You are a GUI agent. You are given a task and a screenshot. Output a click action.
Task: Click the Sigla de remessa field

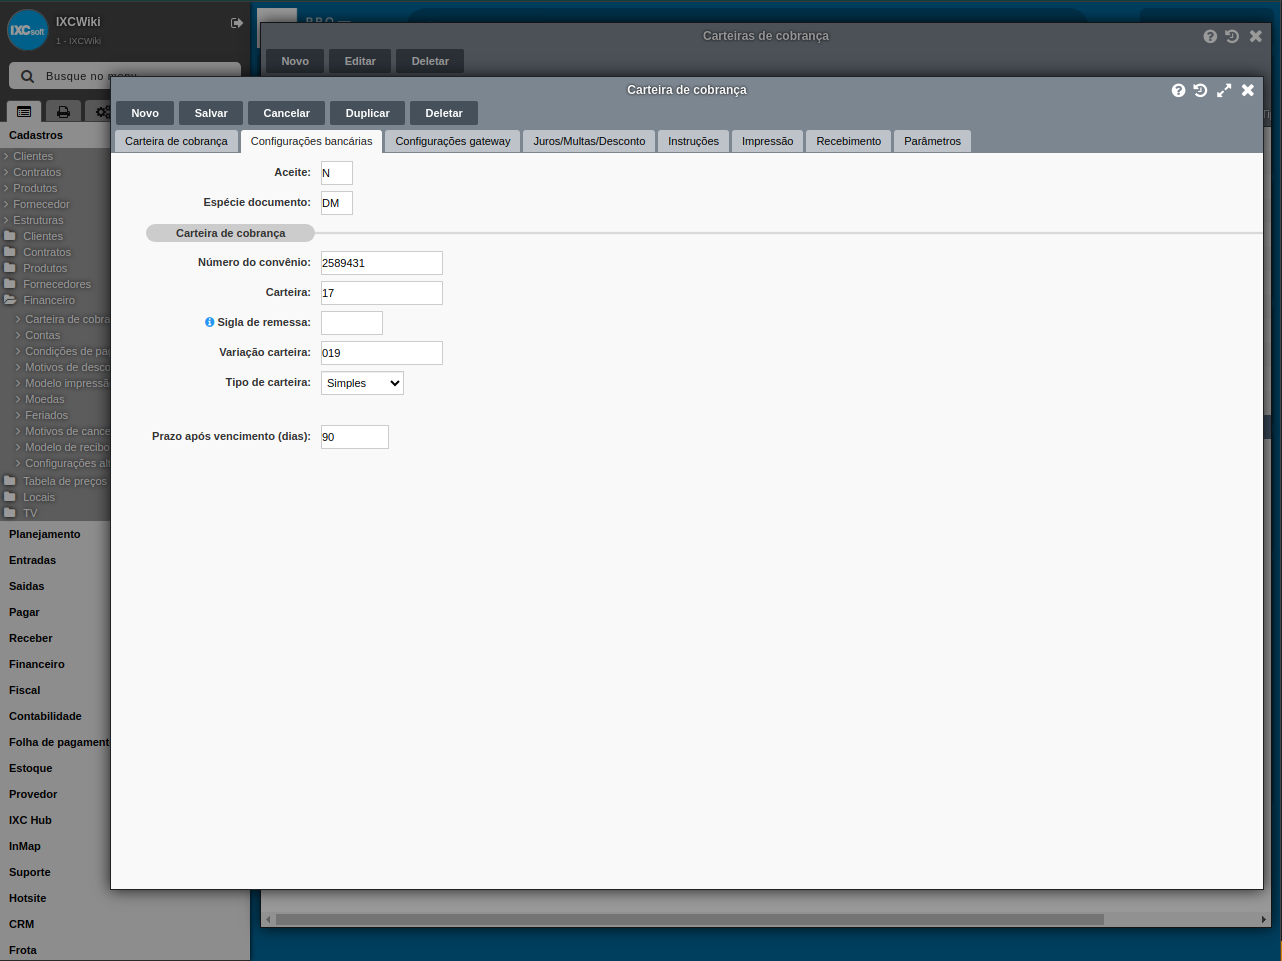(x=352, y=323)
